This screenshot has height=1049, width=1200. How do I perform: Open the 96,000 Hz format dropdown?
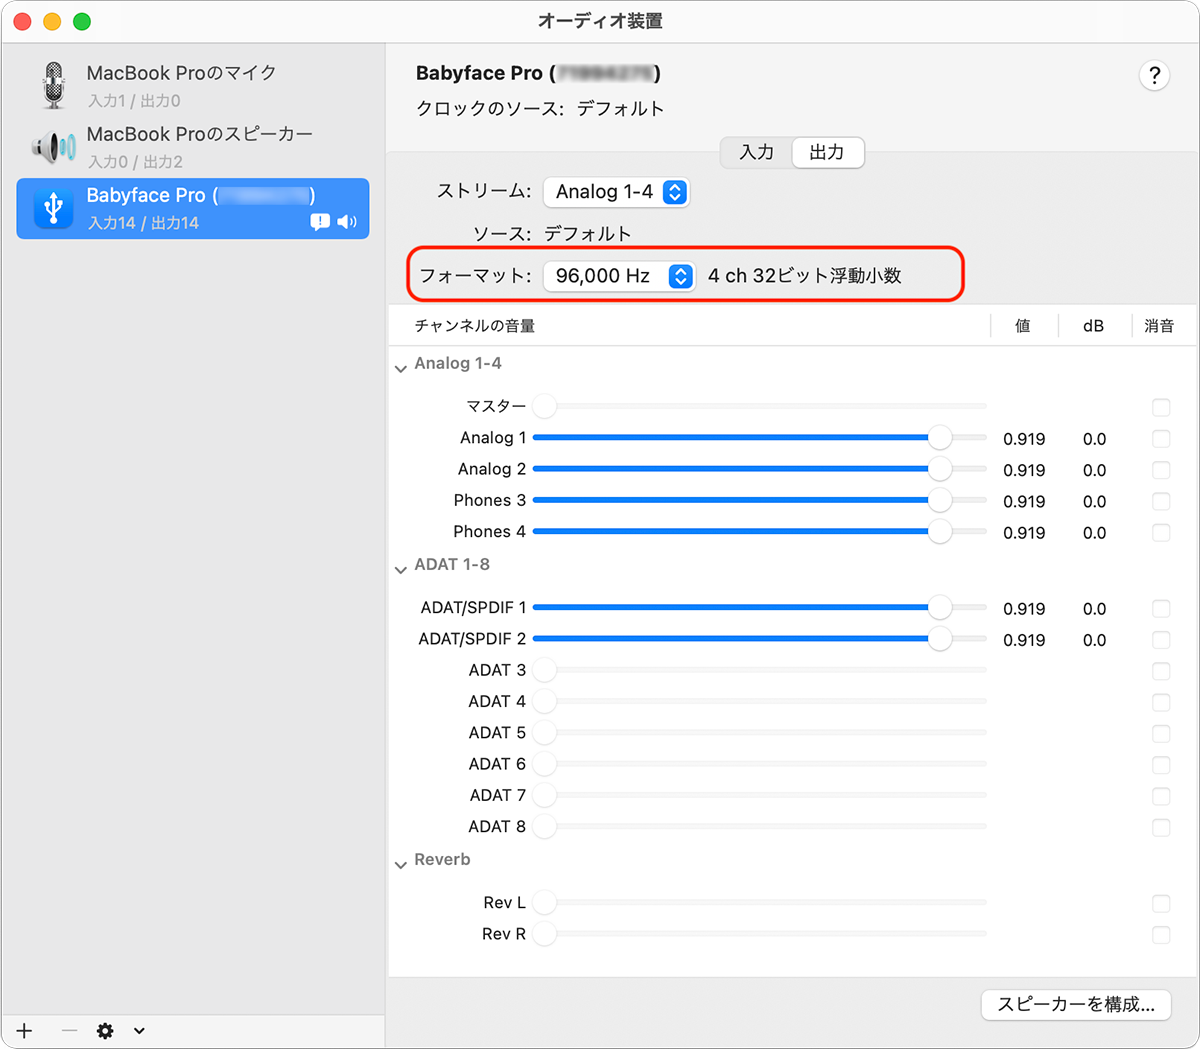[x=619, y=276]
